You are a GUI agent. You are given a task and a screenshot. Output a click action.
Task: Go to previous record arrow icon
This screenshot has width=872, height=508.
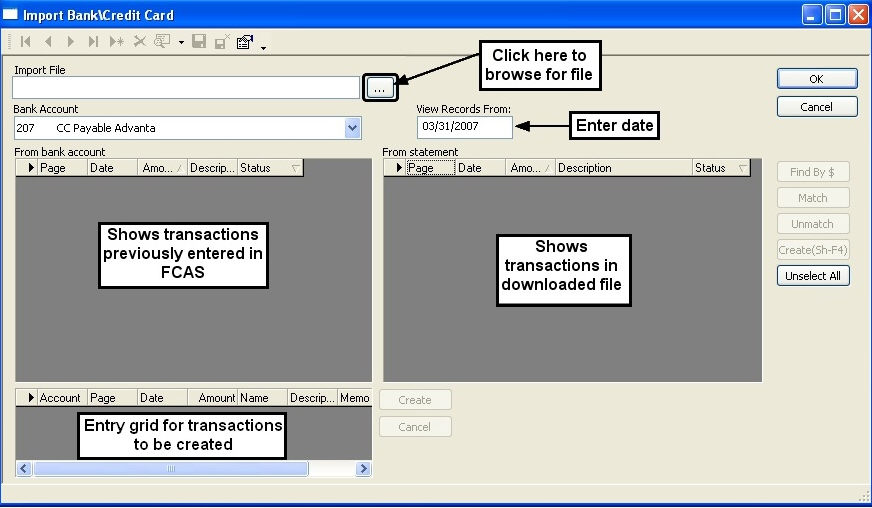(48, 41)
